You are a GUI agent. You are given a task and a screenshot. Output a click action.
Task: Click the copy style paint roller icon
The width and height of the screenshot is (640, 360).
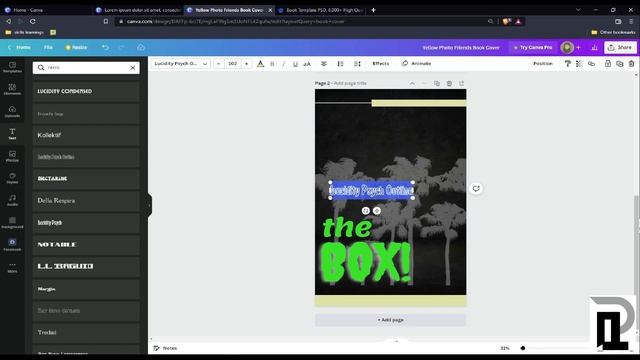[567, 64]
